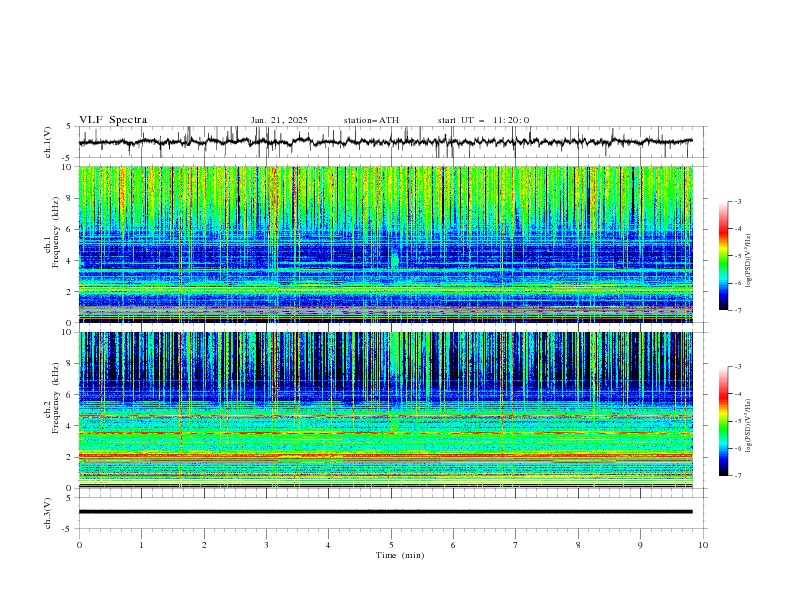Click the ch.1 colorbar "-7" label

(738, 310)
